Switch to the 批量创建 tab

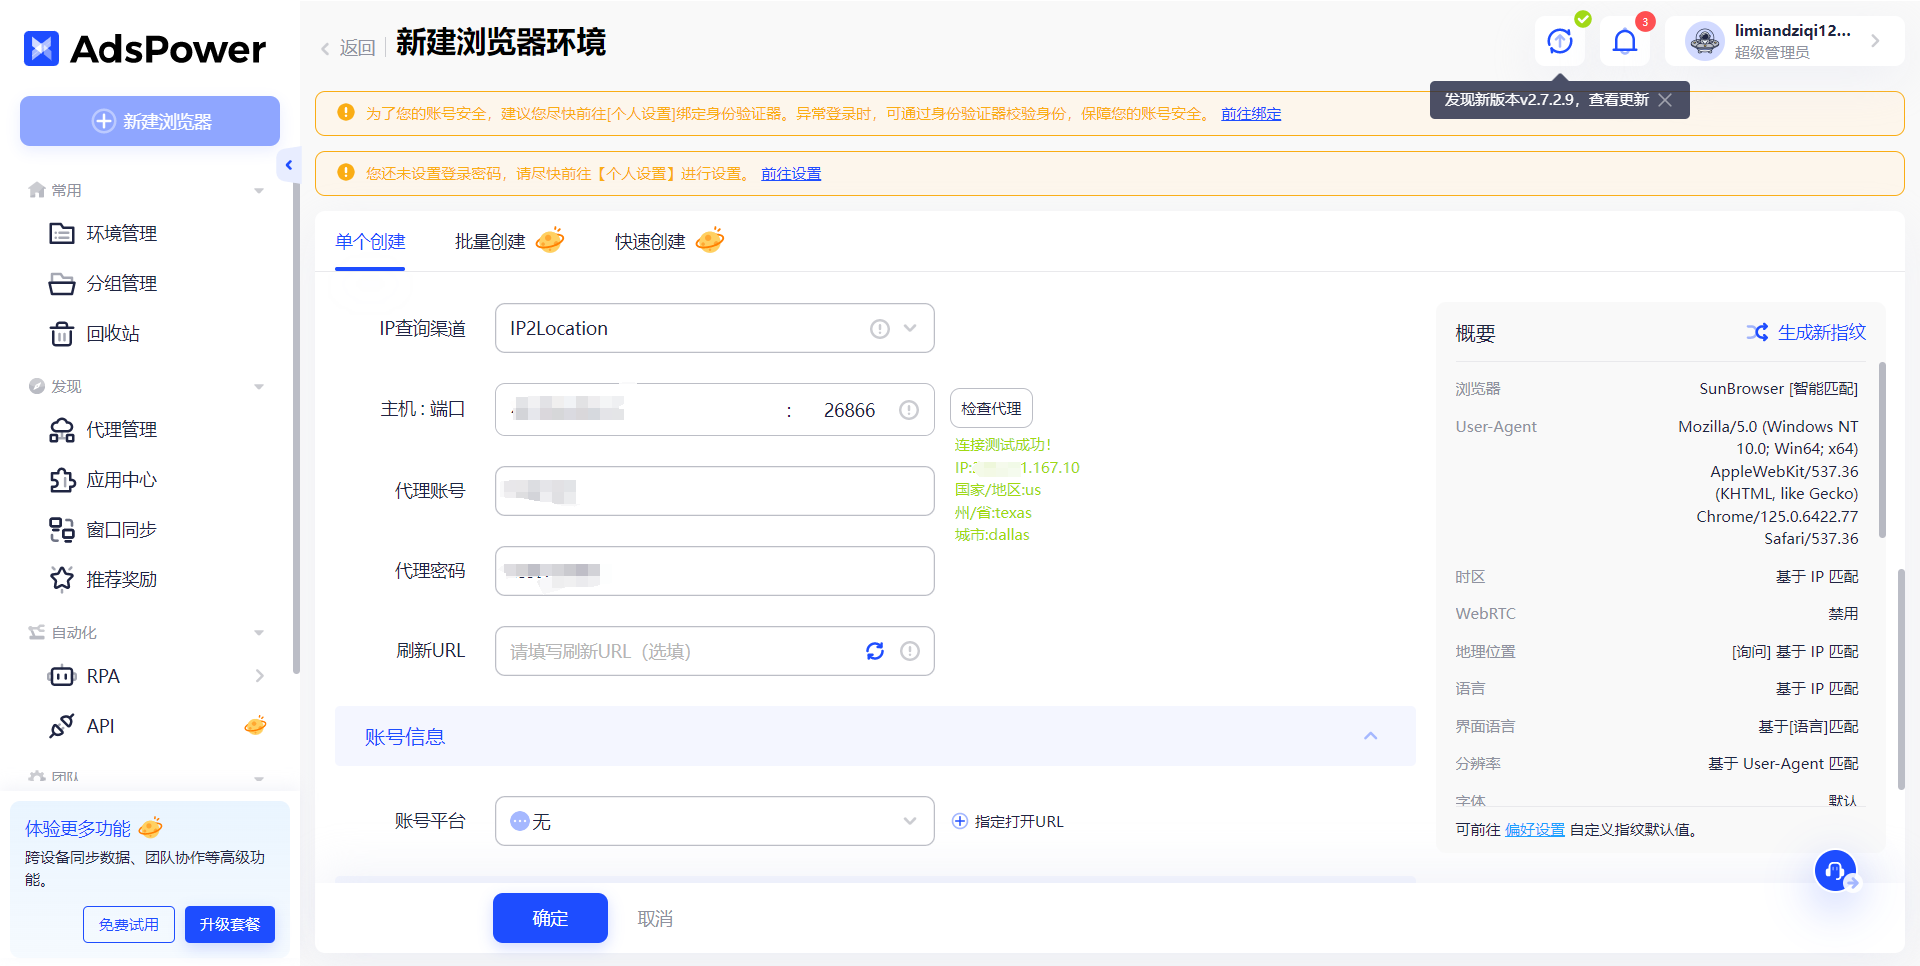click(491, 241)
